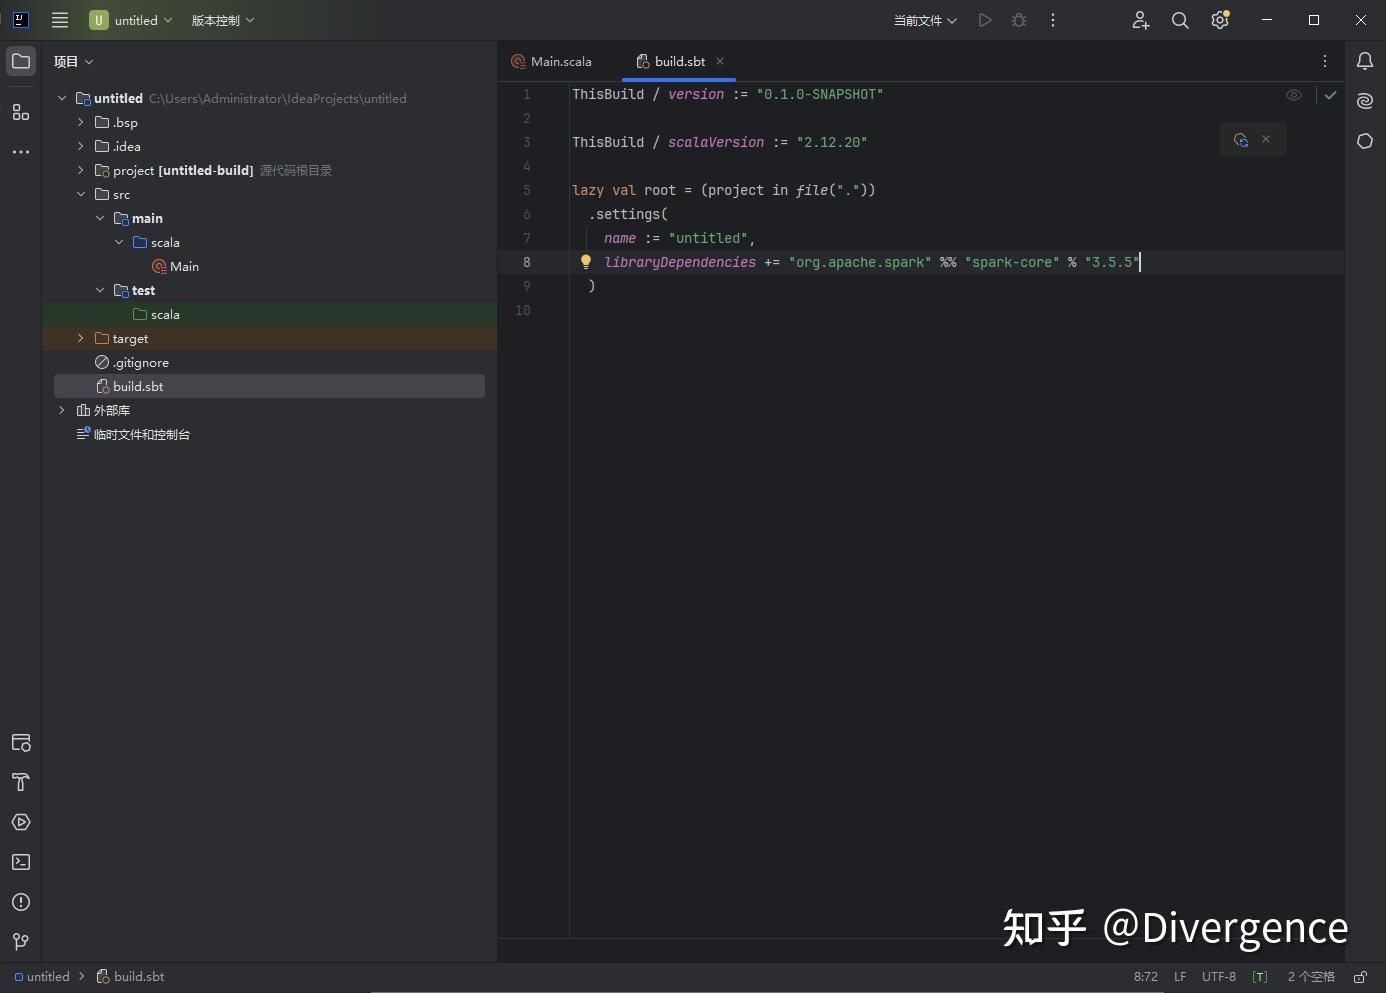Select the Build tool window hammer icon
This screenshot has height=993, width=1386.
[x=20, y=783]
